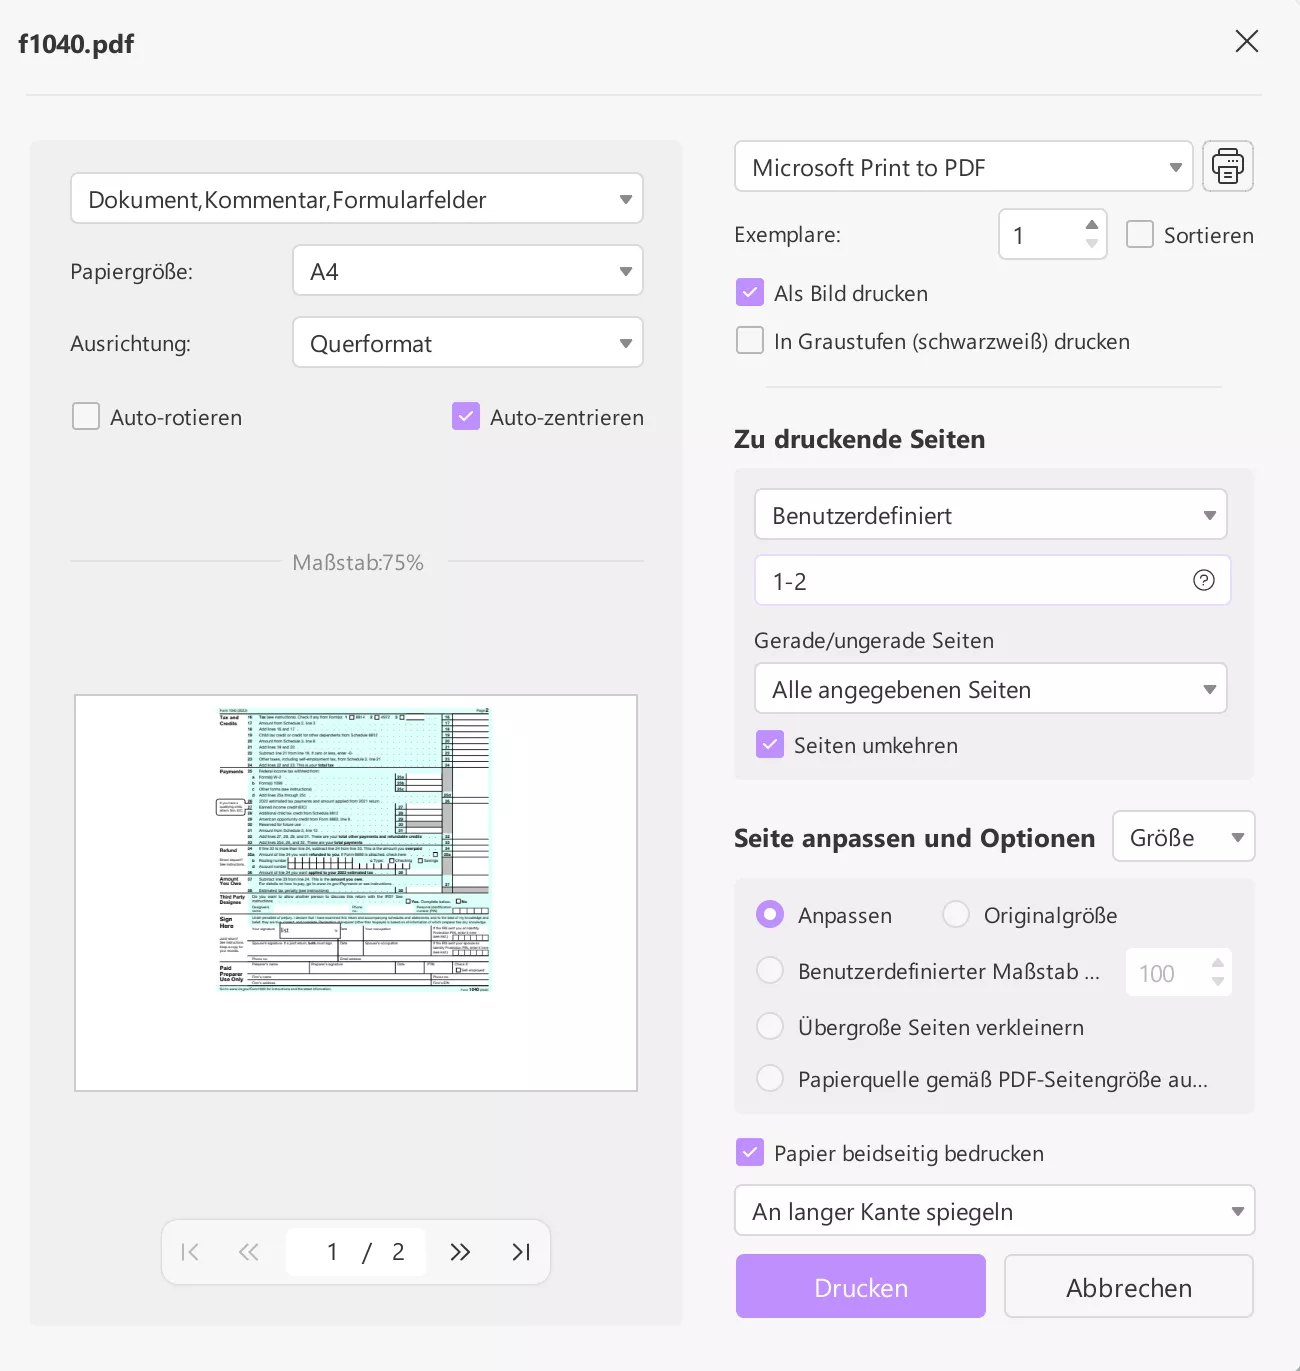Image resolution: width=1300 pixels, height=1371 pixels.
Task: Go to the next preview page
Action: (x=460, y=1252)
